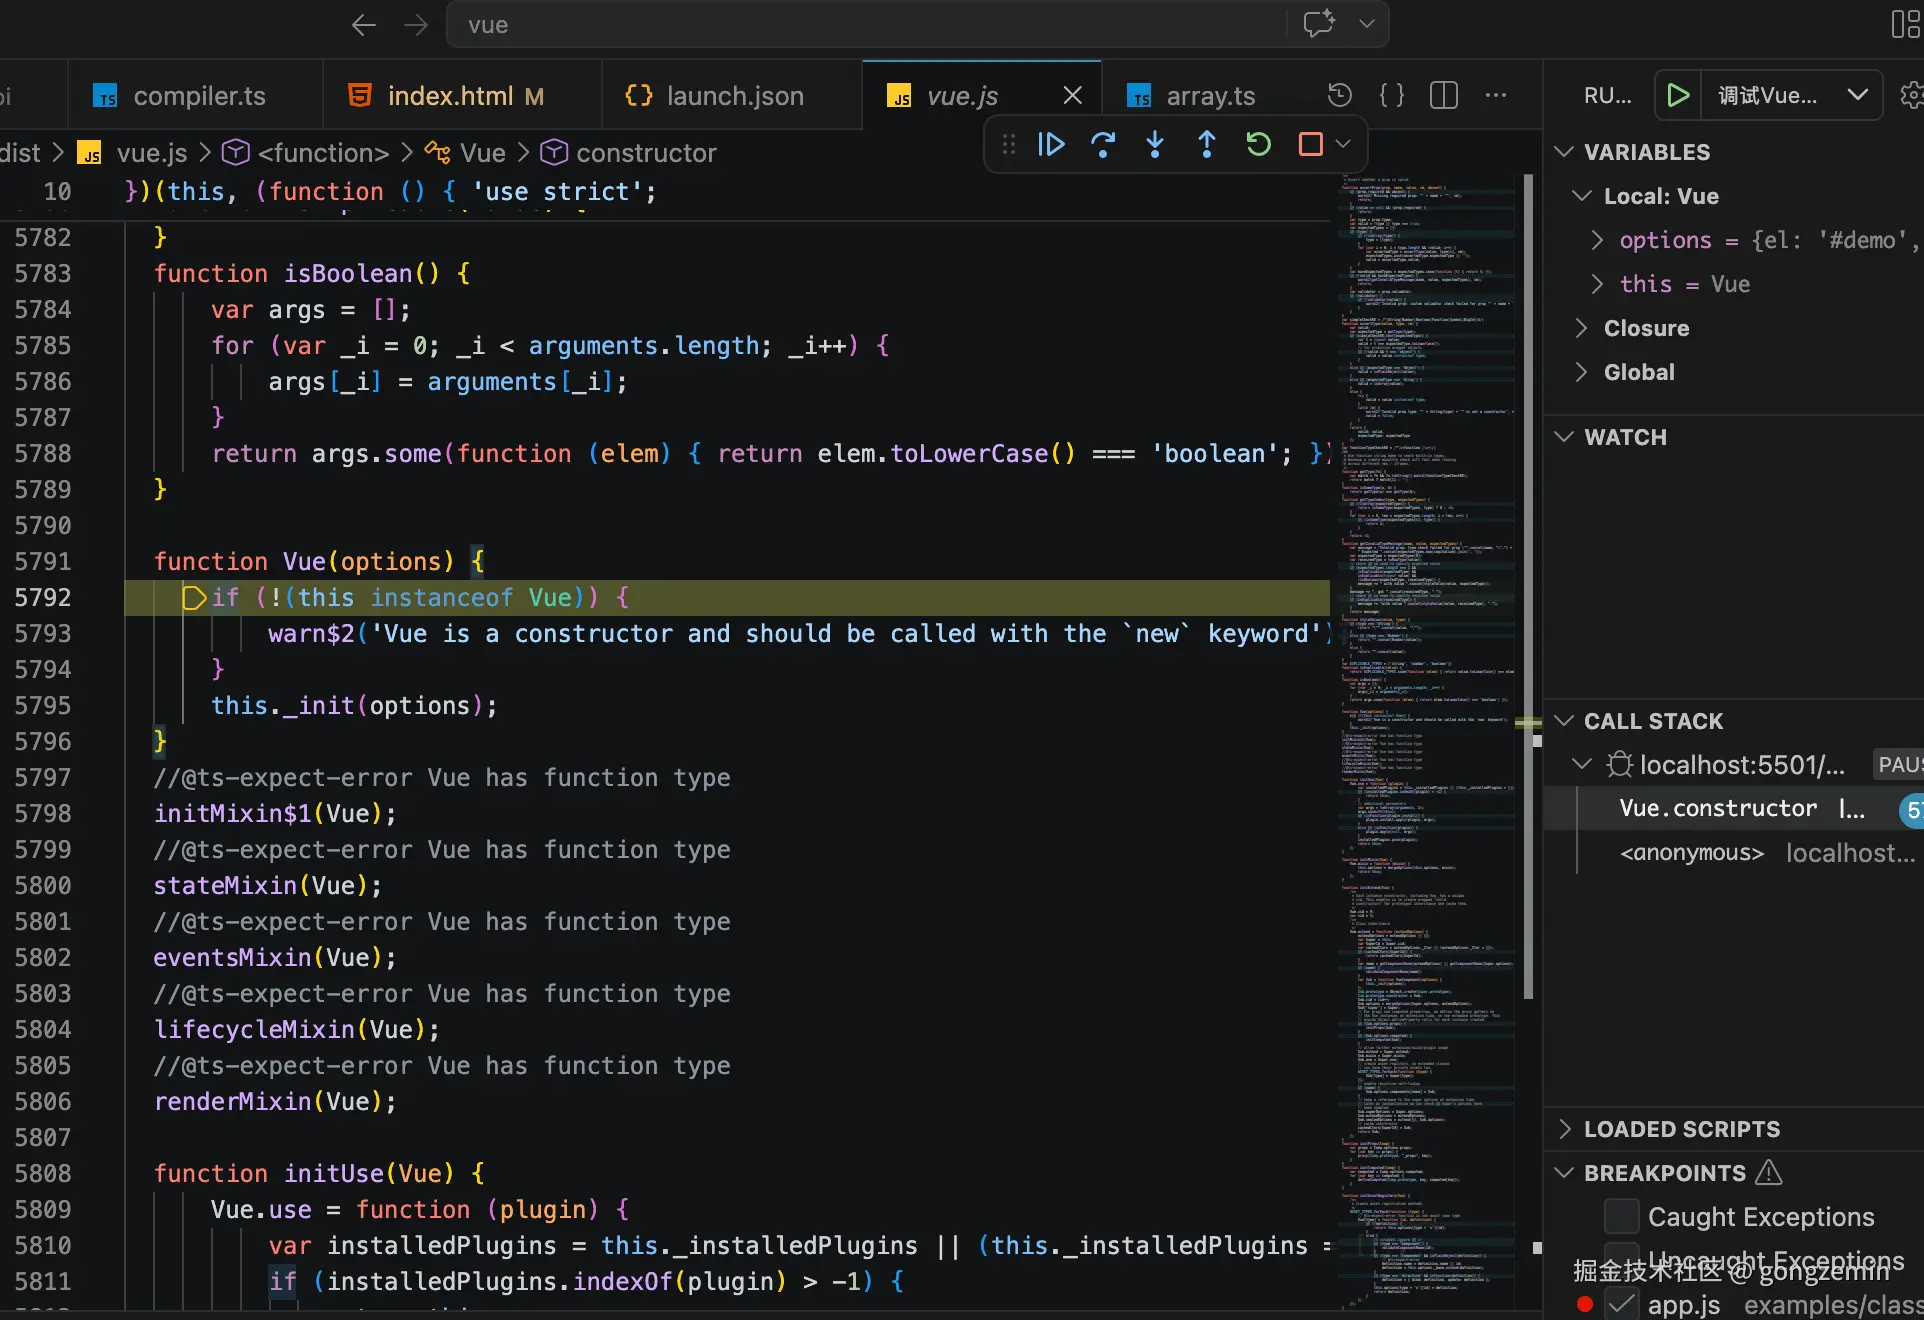Click the Step Into debug arrow
The height and width of the screenshot is (1320, 1924).
coord(1155,145)
